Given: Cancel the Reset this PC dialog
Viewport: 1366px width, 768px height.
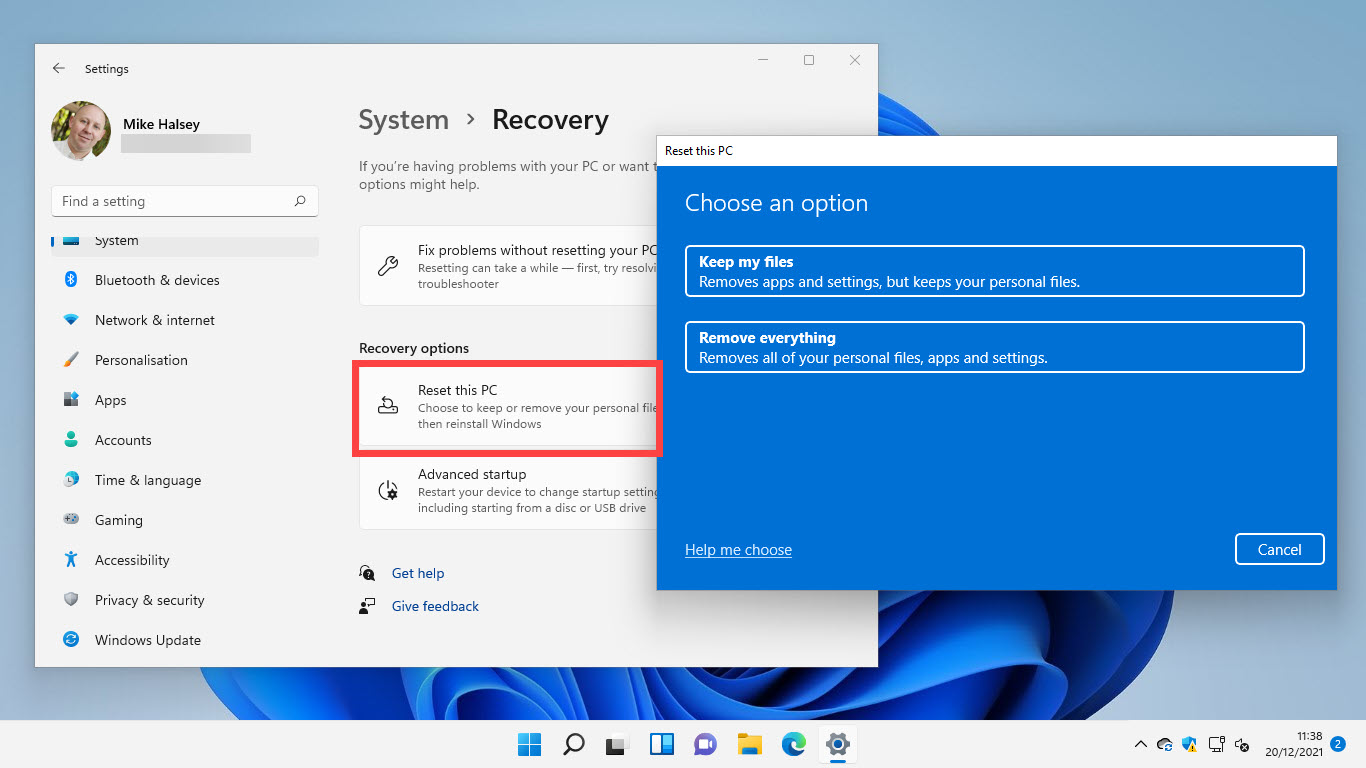Looking at the screenshot, I should tap(1279, 549).
